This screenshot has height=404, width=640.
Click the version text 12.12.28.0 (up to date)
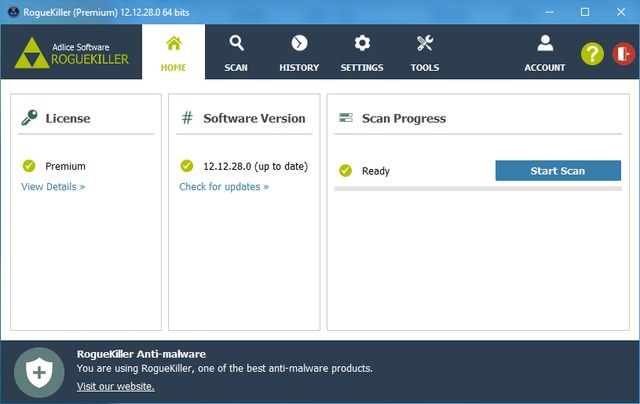tap(256, 166)
